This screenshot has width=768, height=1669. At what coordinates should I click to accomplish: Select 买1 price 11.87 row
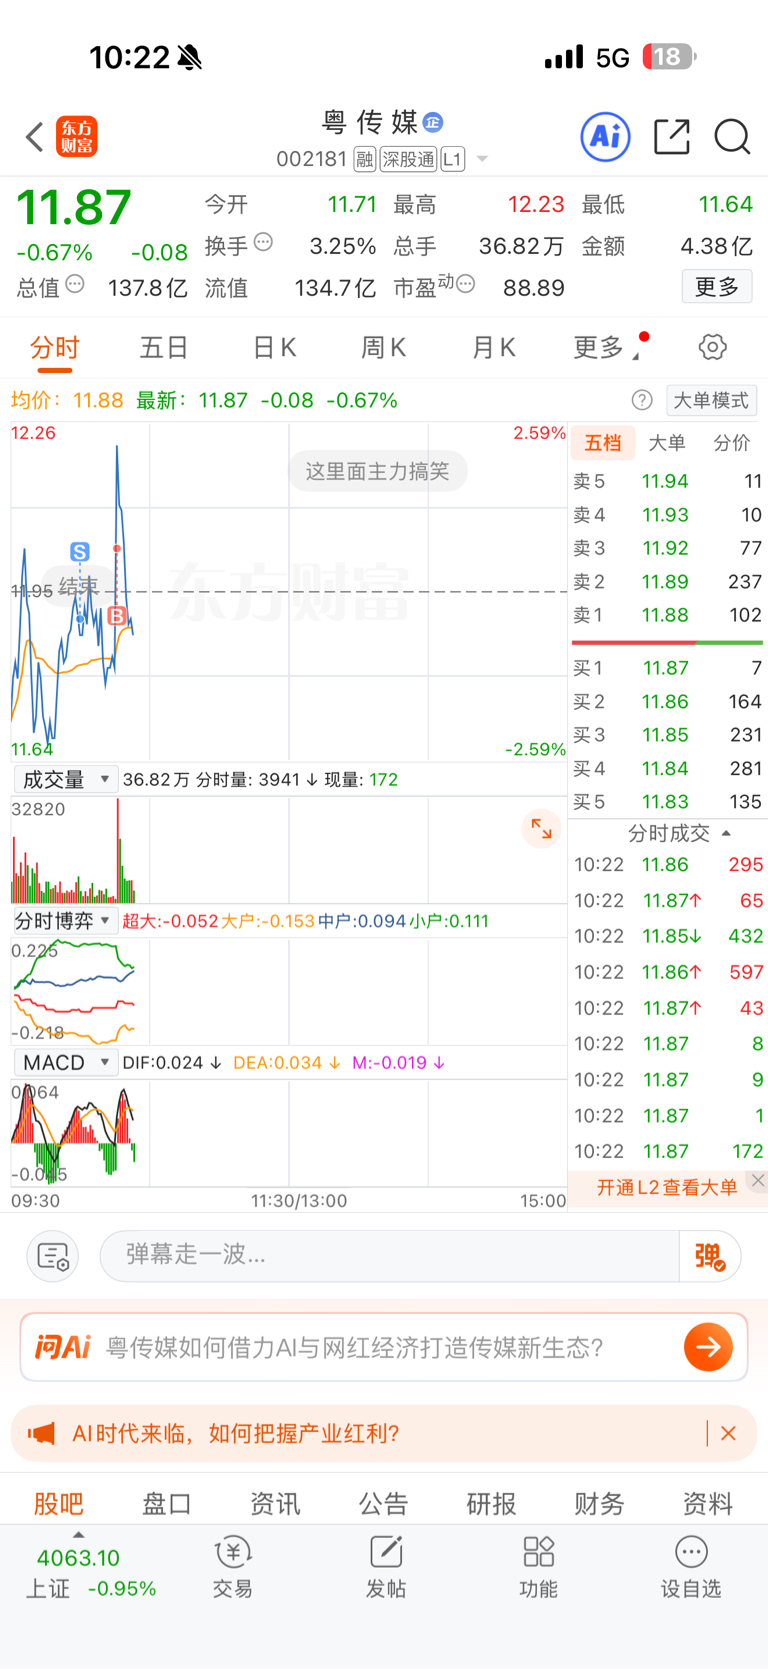pos(667,668)
